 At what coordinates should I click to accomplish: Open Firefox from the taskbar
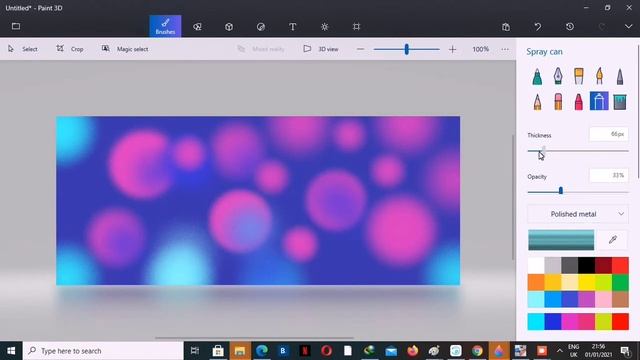tap(413, 351)
